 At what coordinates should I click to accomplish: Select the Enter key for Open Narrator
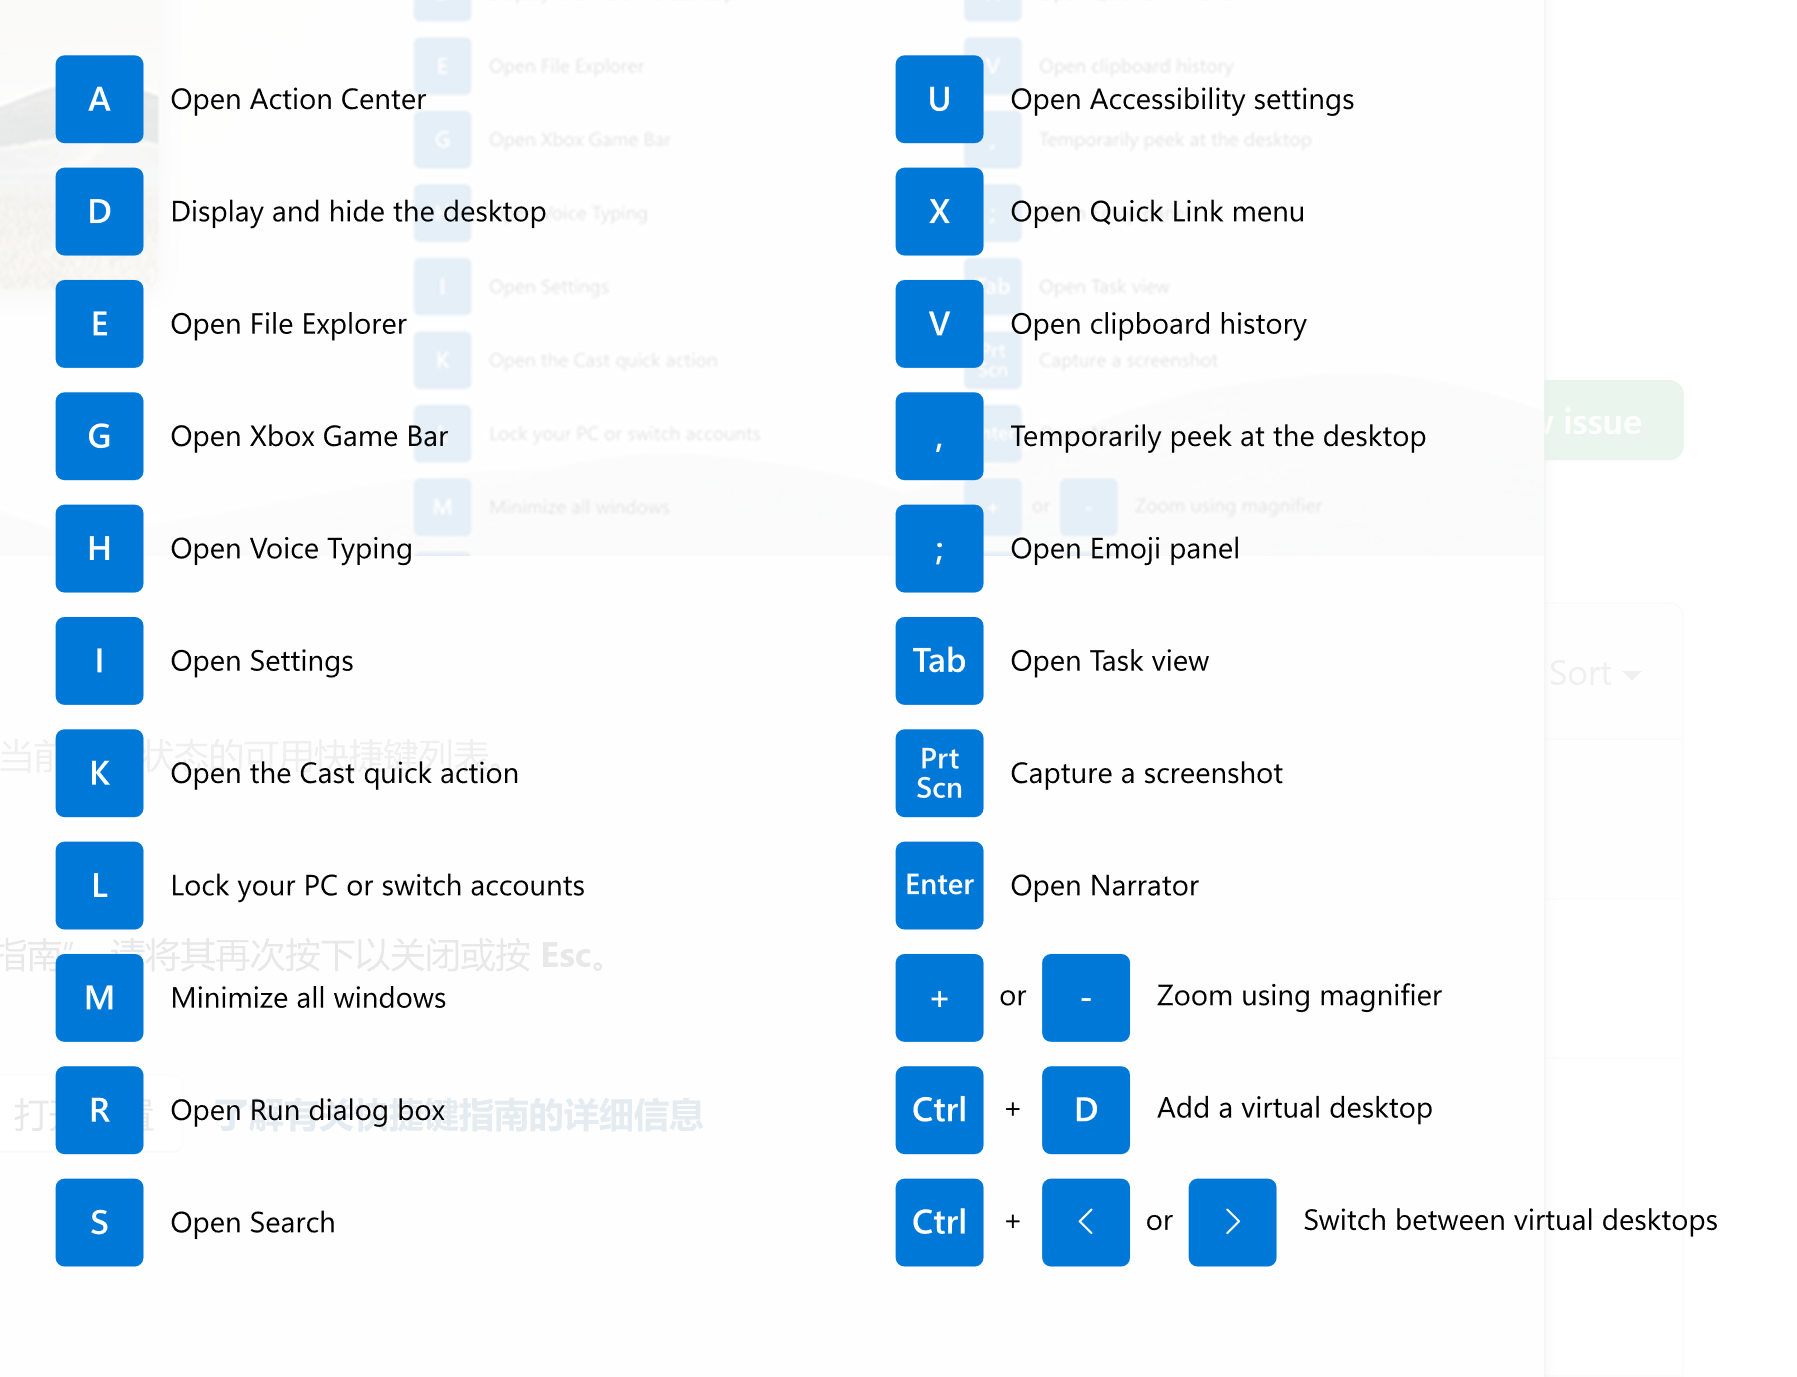pyautogui.click(x=938, y=886)
